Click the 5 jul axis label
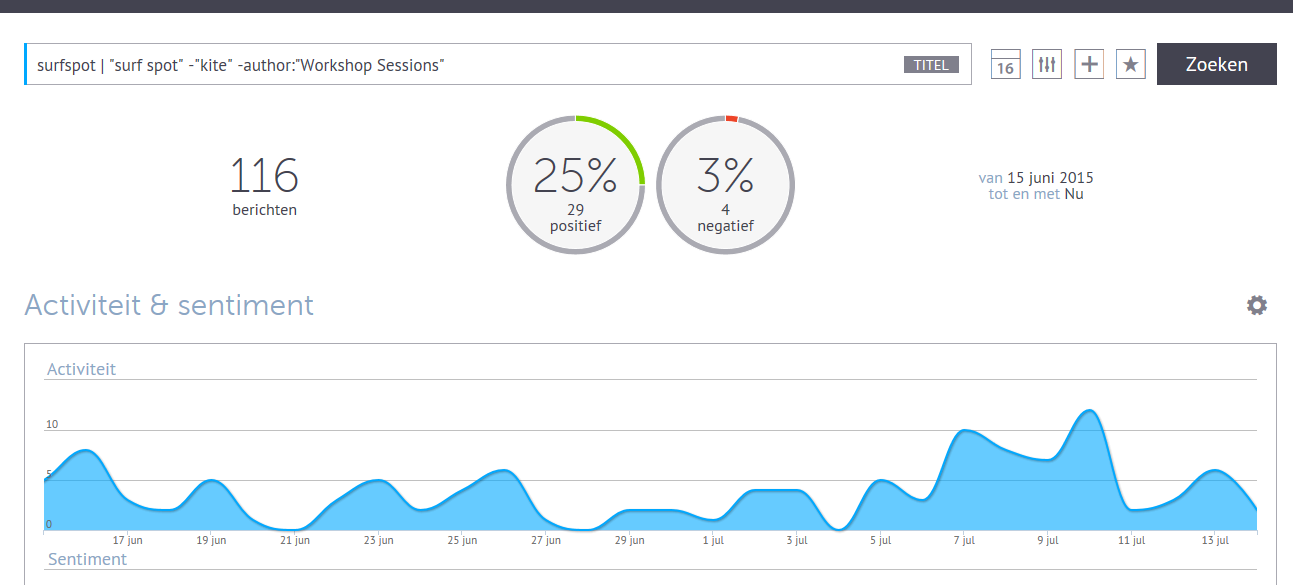Screen dimensions: 1293x585 click(880, 540)
